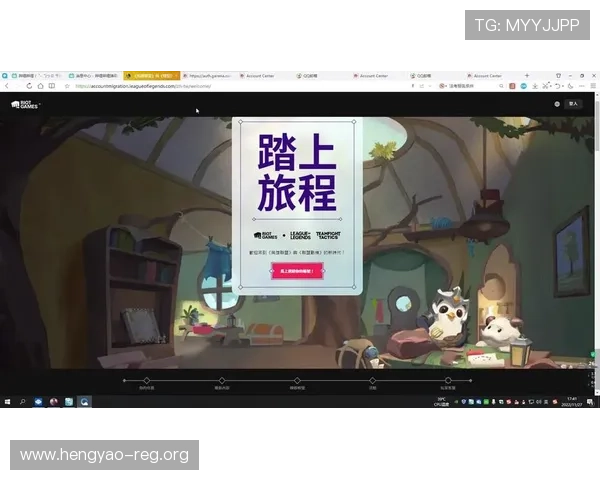Toggle night mode with the moon icon
The height and width of the screenshot is (480, 600).
point(571,86)
